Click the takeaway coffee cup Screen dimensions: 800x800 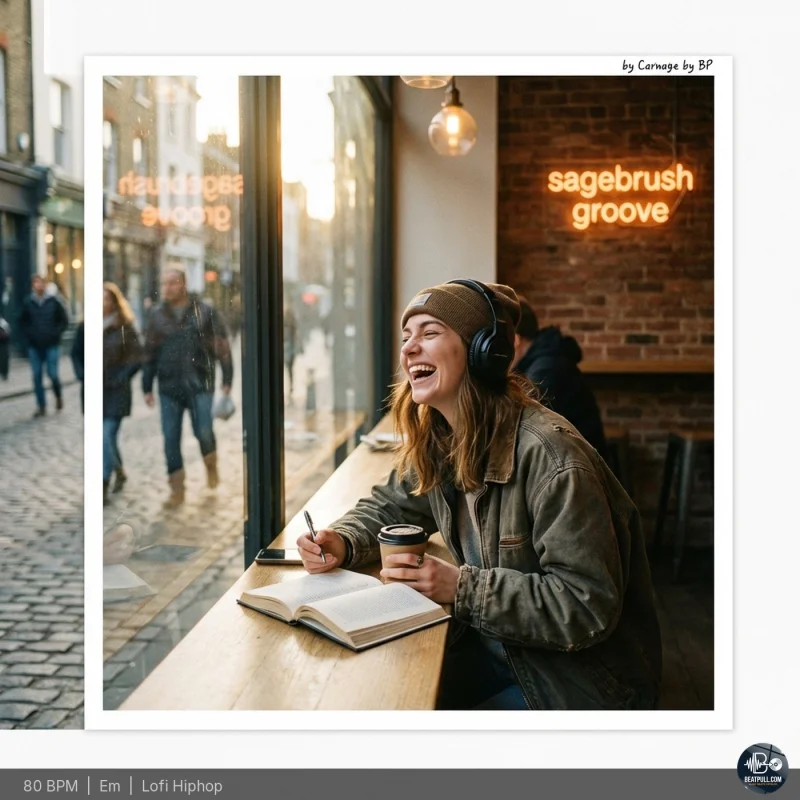tap(402, 549)
